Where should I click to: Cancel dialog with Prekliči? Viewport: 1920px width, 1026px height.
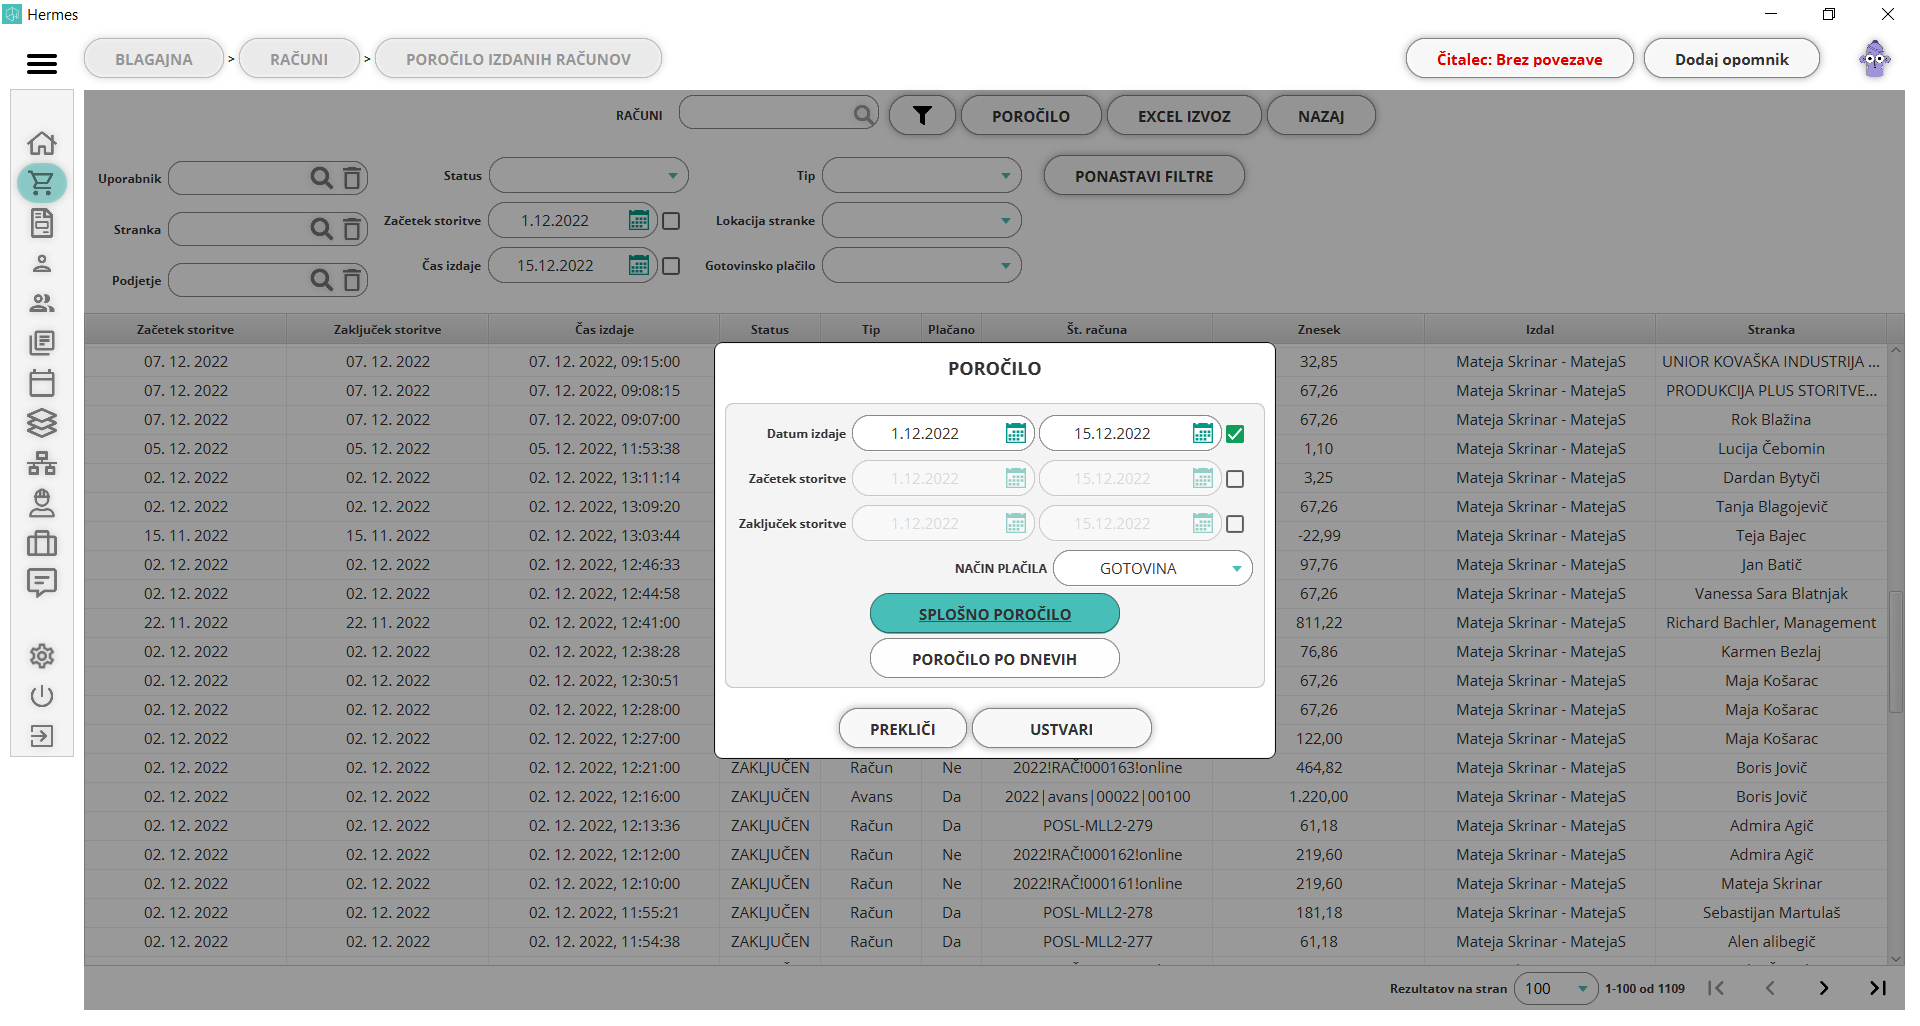[x=903, y=729]
